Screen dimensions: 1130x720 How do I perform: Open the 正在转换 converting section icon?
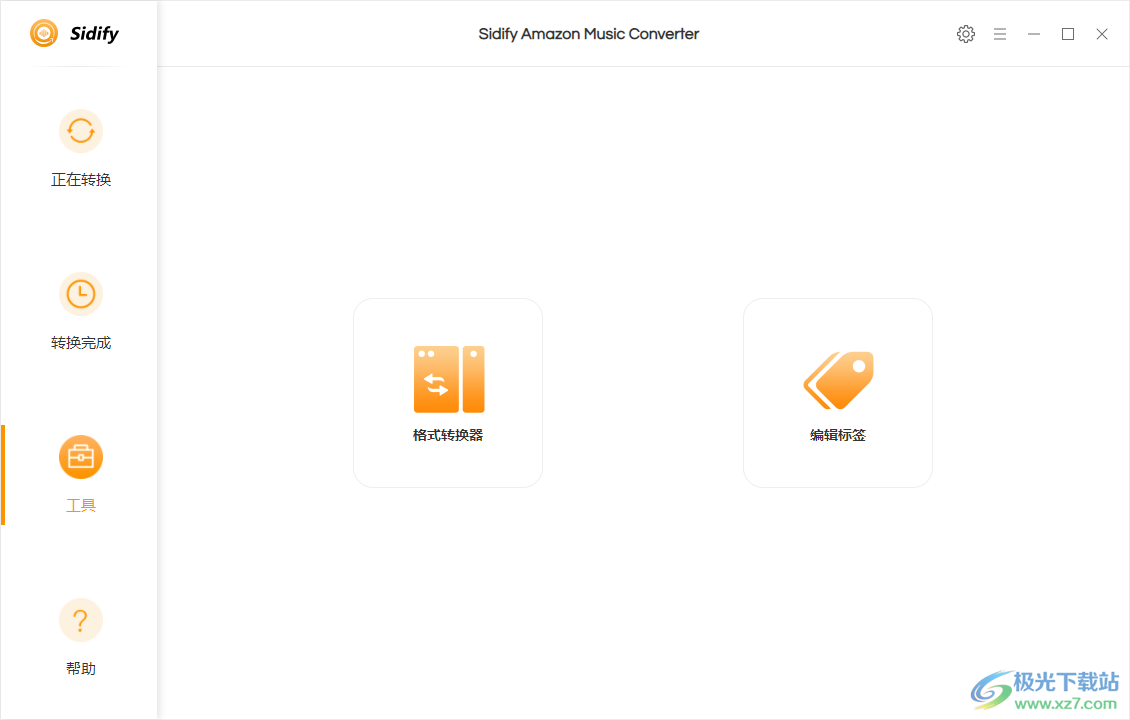(81, 131)
